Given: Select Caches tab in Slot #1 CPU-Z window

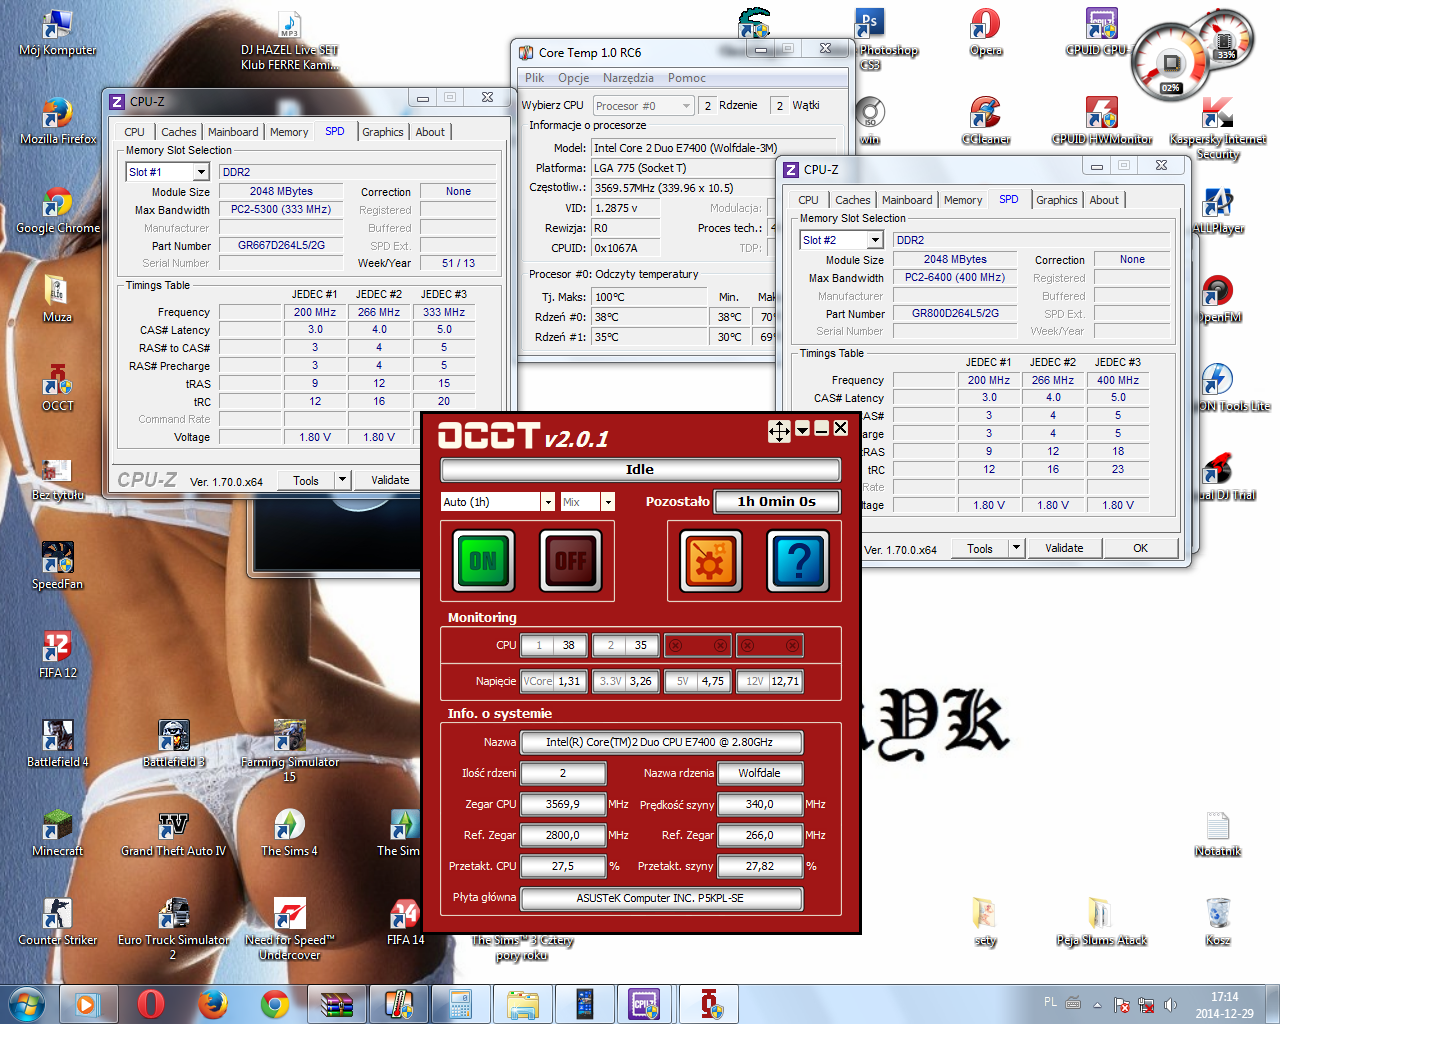Looking at the screenshot, I should click(179, 132).
